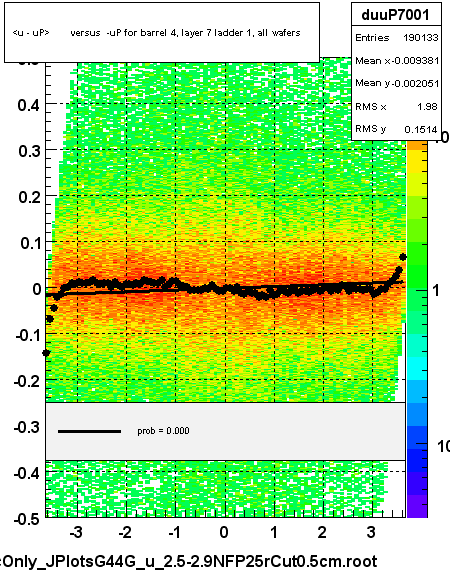
Task: Click the y-axis label -0.1
Action: pos(28,335)
